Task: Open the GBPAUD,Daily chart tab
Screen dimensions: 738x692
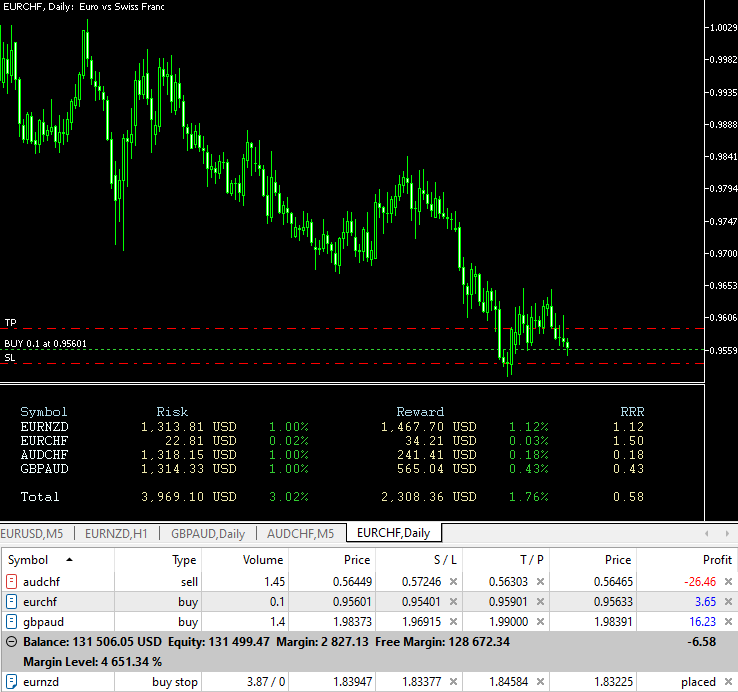Action: 207,534
